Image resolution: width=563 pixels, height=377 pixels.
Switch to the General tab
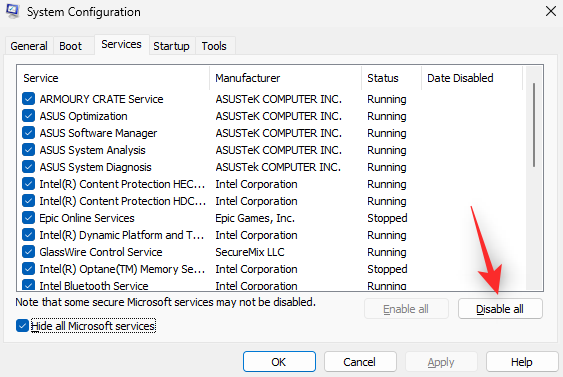29,46
